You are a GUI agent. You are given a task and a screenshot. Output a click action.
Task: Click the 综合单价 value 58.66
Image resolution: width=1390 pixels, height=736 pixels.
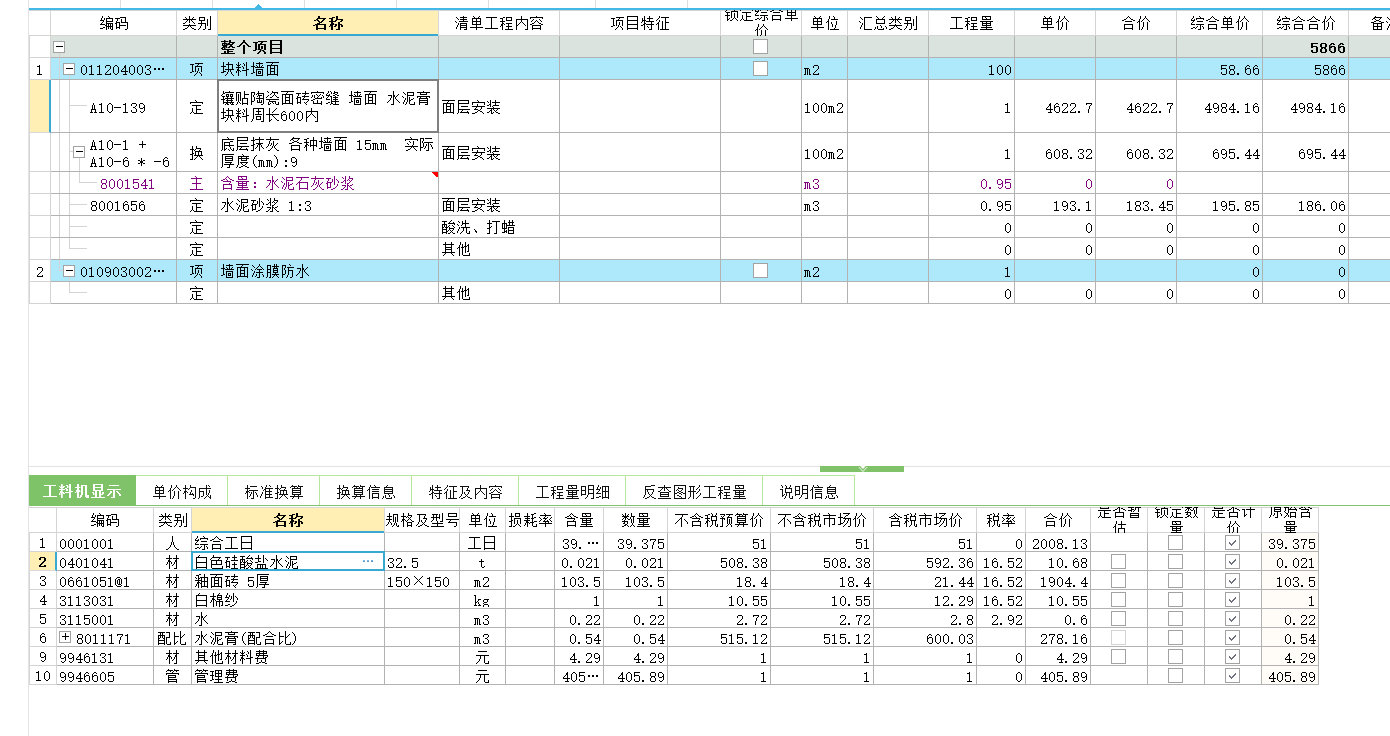click(1219, 70)
